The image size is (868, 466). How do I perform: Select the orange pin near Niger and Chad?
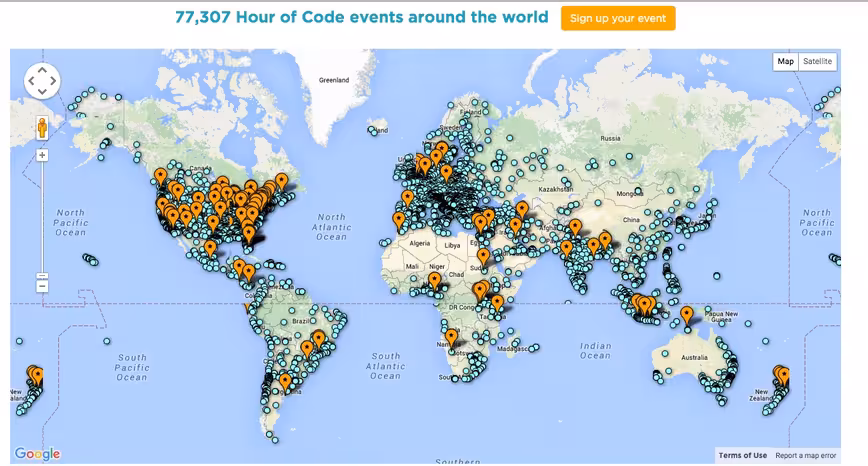click(435, 281)
